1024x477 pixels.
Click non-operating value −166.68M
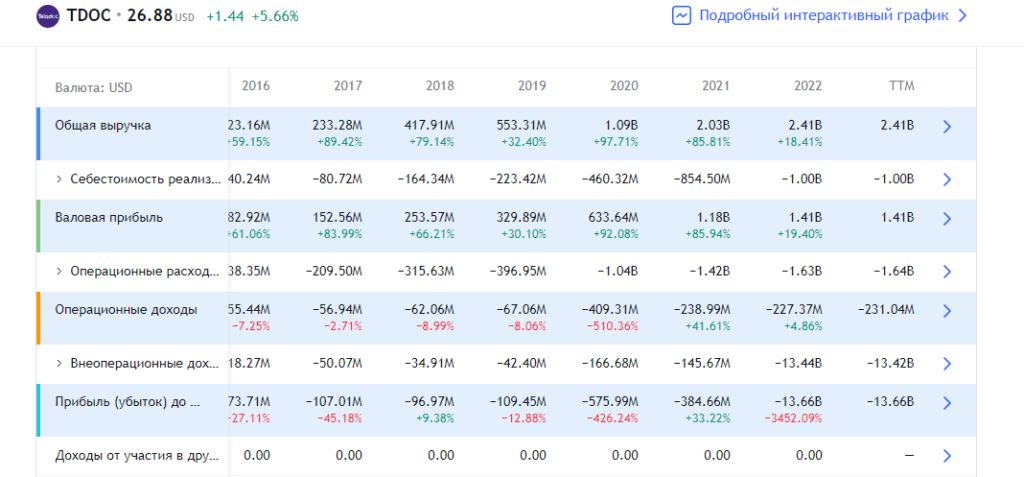pos(609,364)
